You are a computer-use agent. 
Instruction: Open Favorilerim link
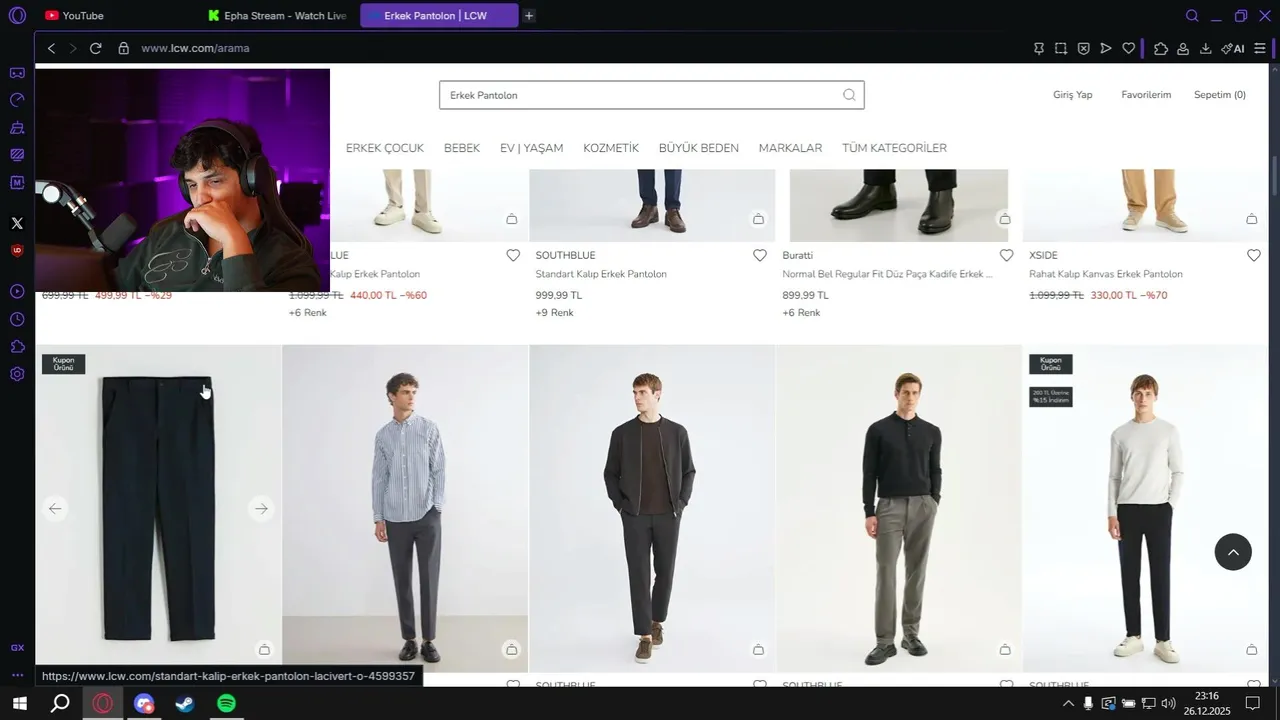[x=1146, y=95]
